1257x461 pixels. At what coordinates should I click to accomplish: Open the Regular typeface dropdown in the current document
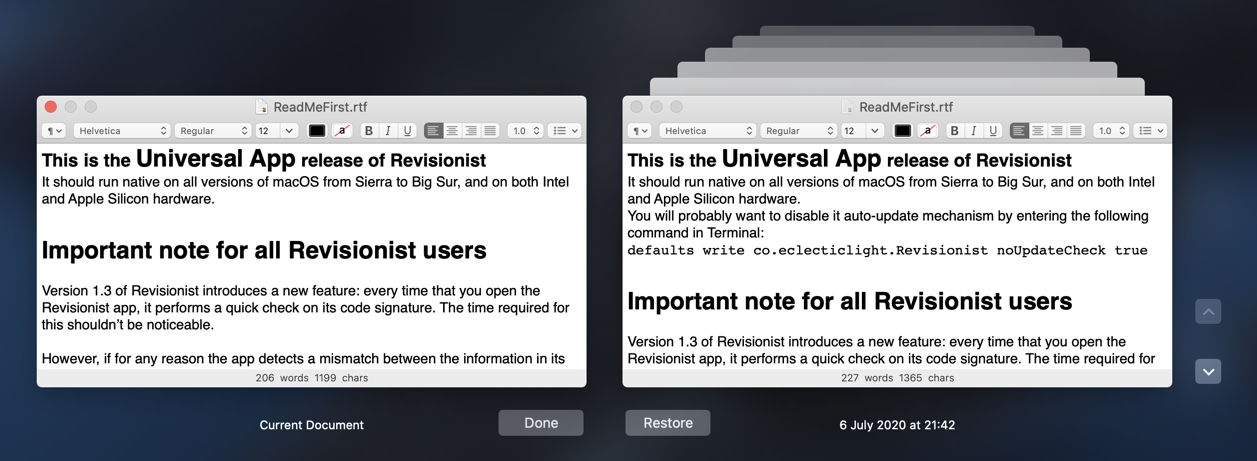(x=213, y=131)
